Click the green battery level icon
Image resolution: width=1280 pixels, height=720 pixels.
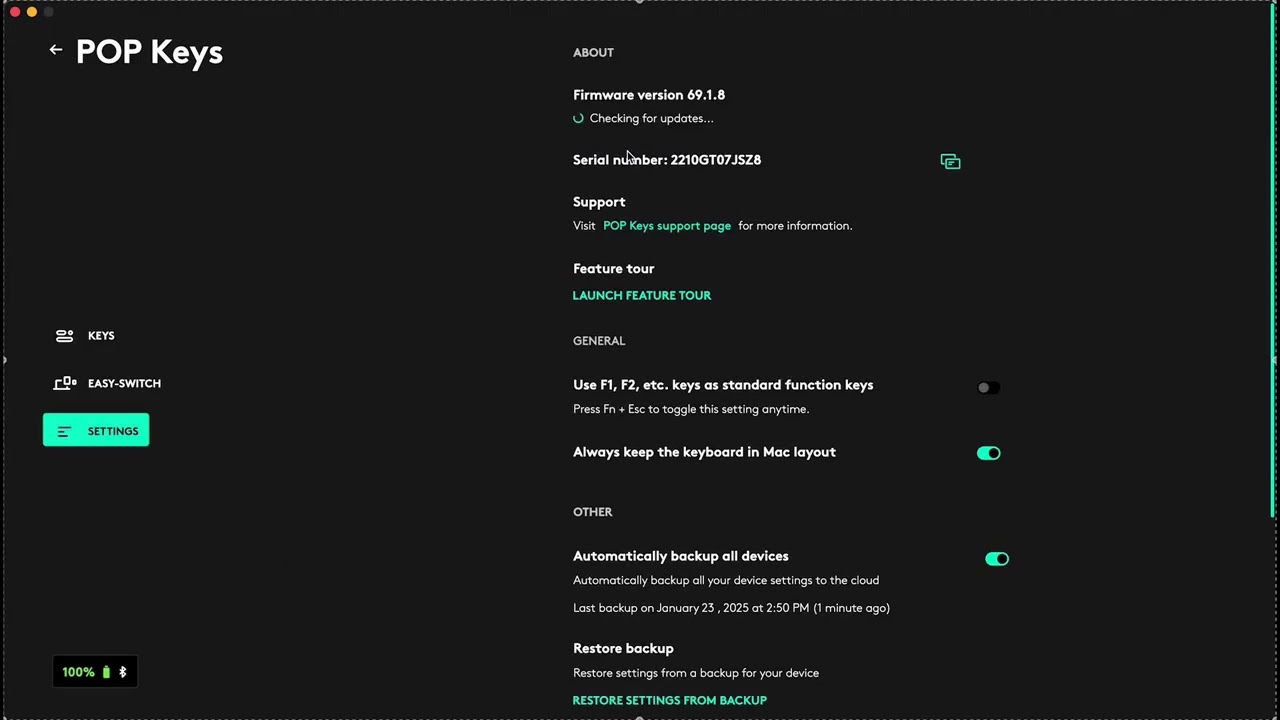point(106,672)
